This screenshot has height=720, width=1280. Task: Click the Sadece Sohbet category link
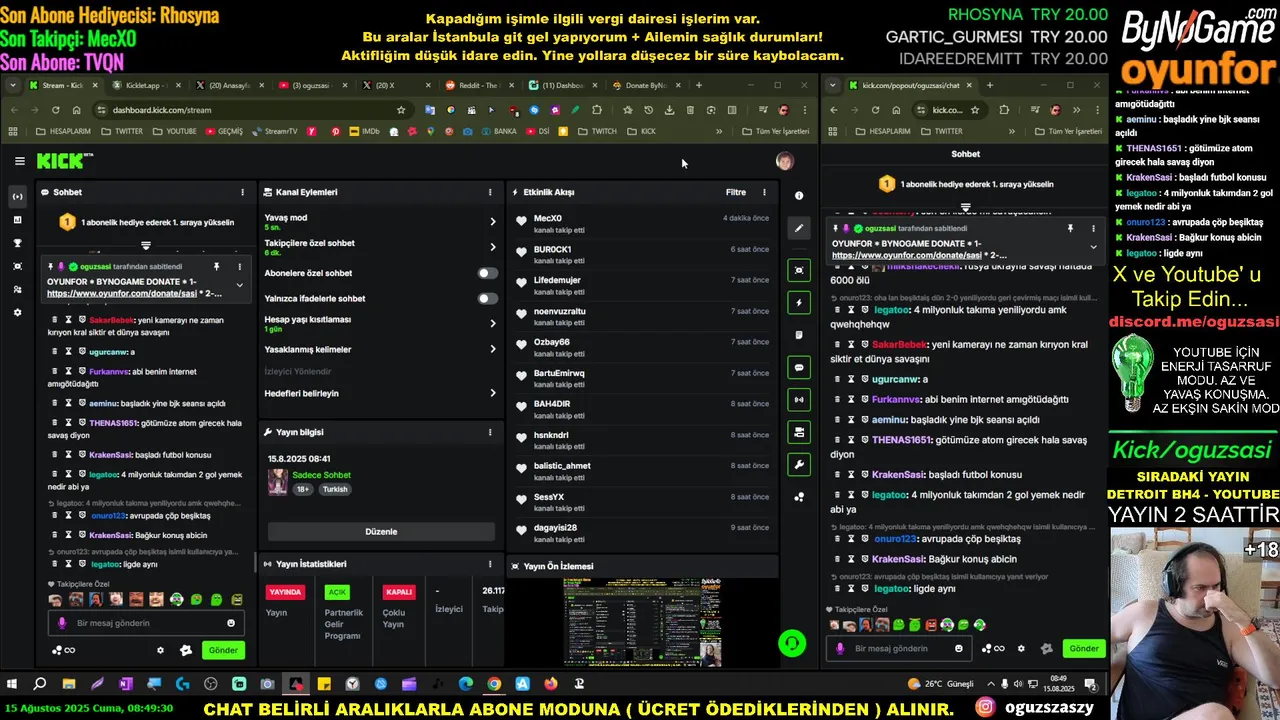321,475
